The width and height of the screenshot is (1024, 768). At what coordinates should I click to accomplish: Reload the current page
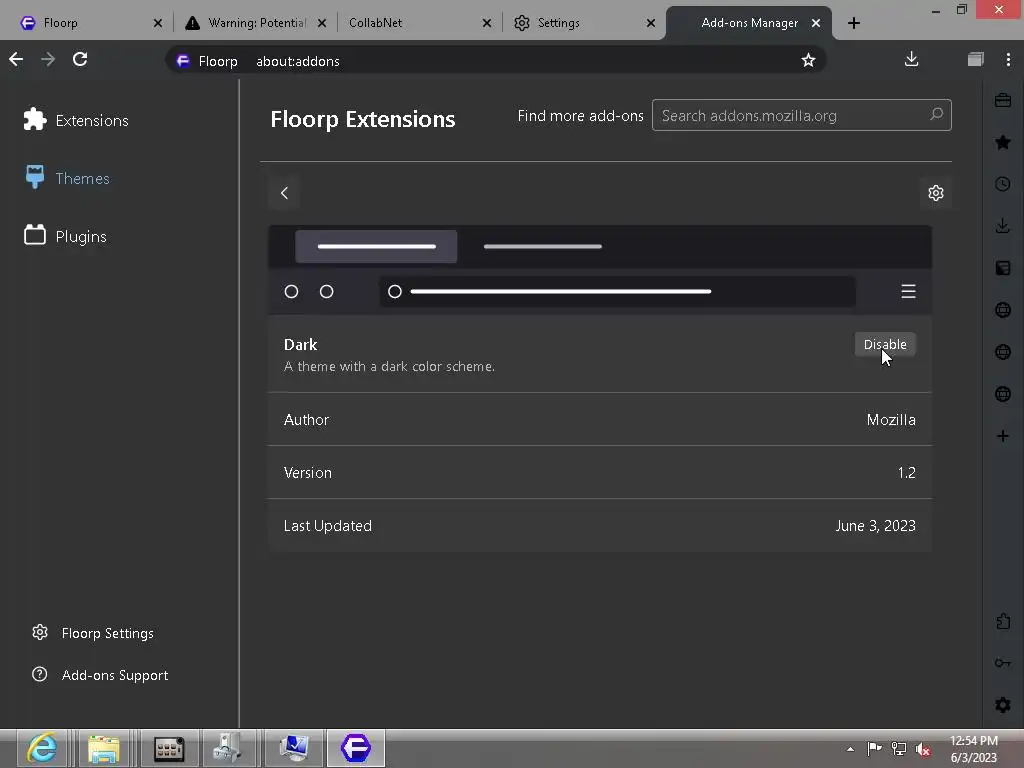tap(80, 59)
